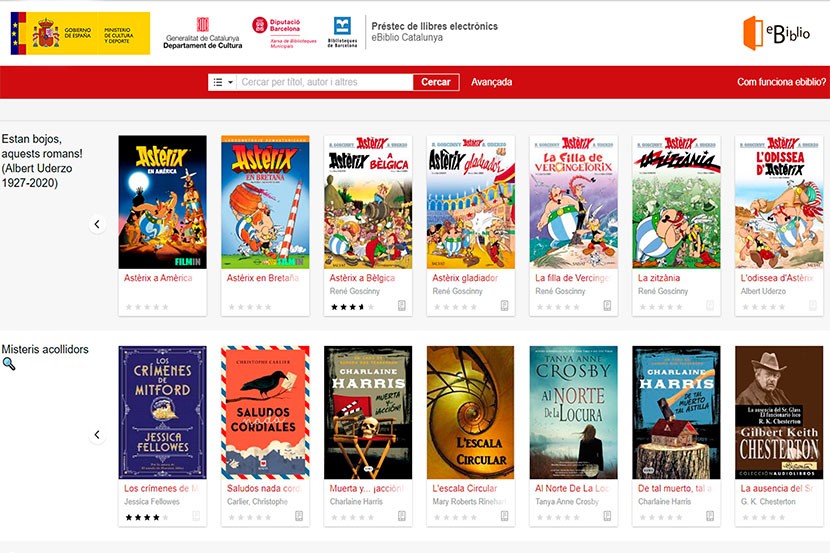Click star rating on Saludos nada cordiales
This screenshot has height=553, width=830.
point(250,518)
